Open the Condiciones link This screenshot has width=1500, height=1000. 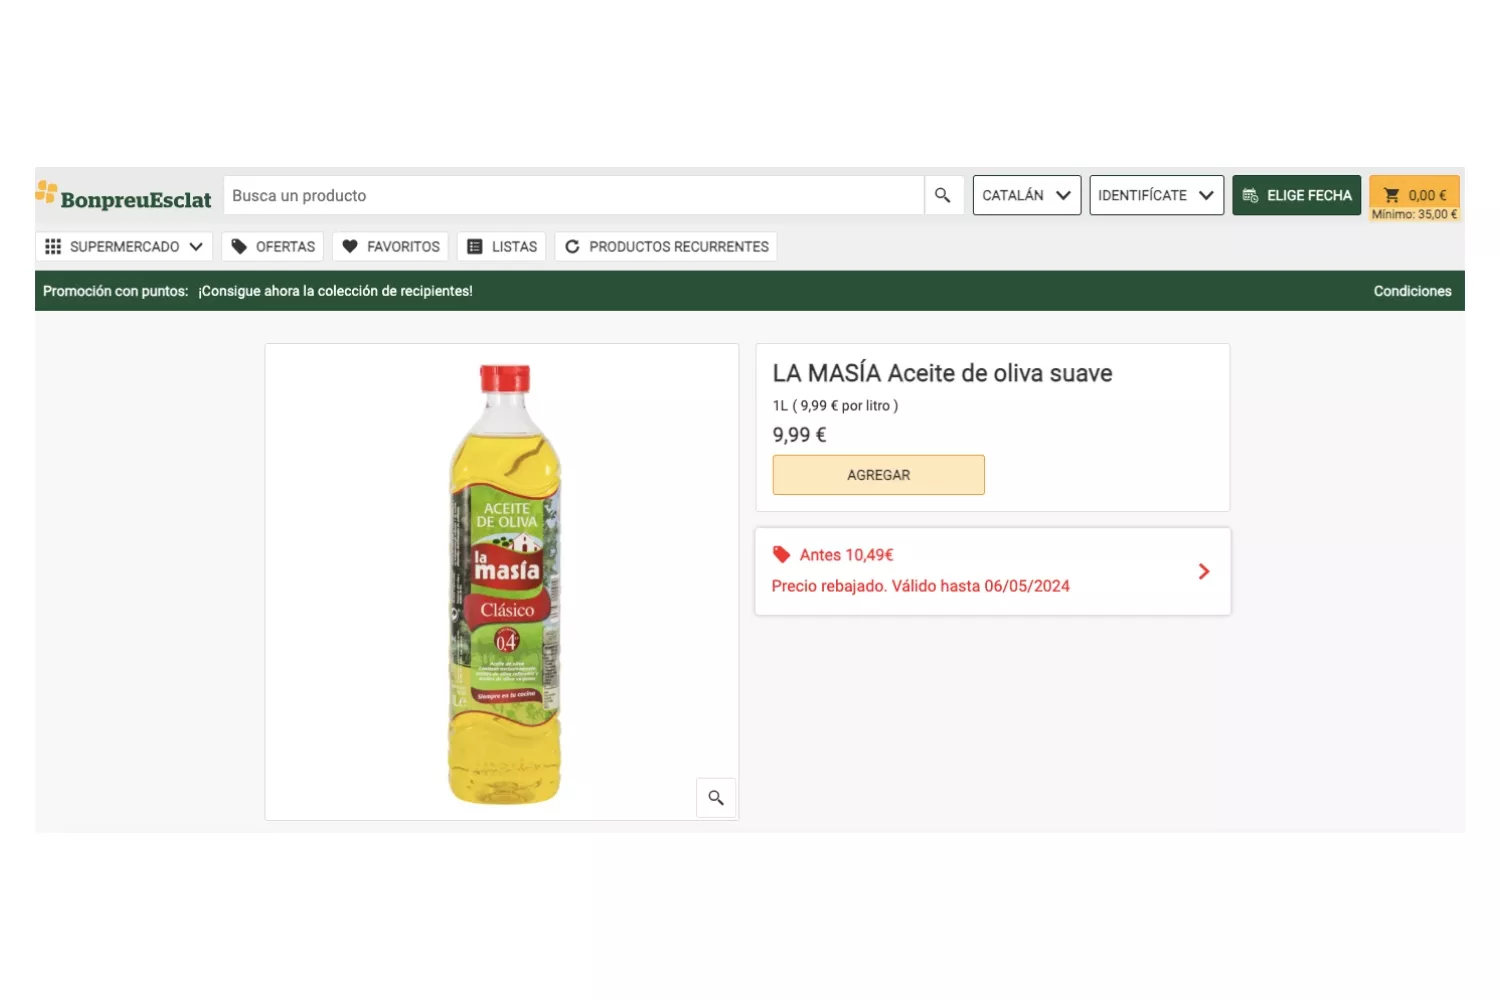point(1411,291)
